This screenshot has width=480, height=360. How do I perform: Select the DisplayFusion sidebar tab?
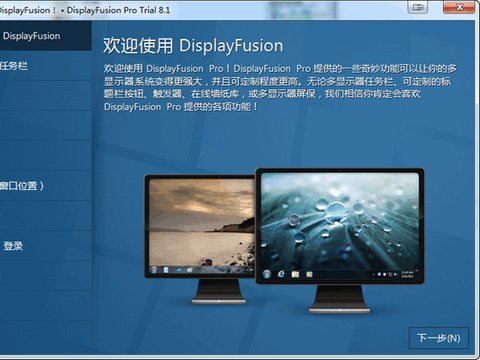(46, 36)
